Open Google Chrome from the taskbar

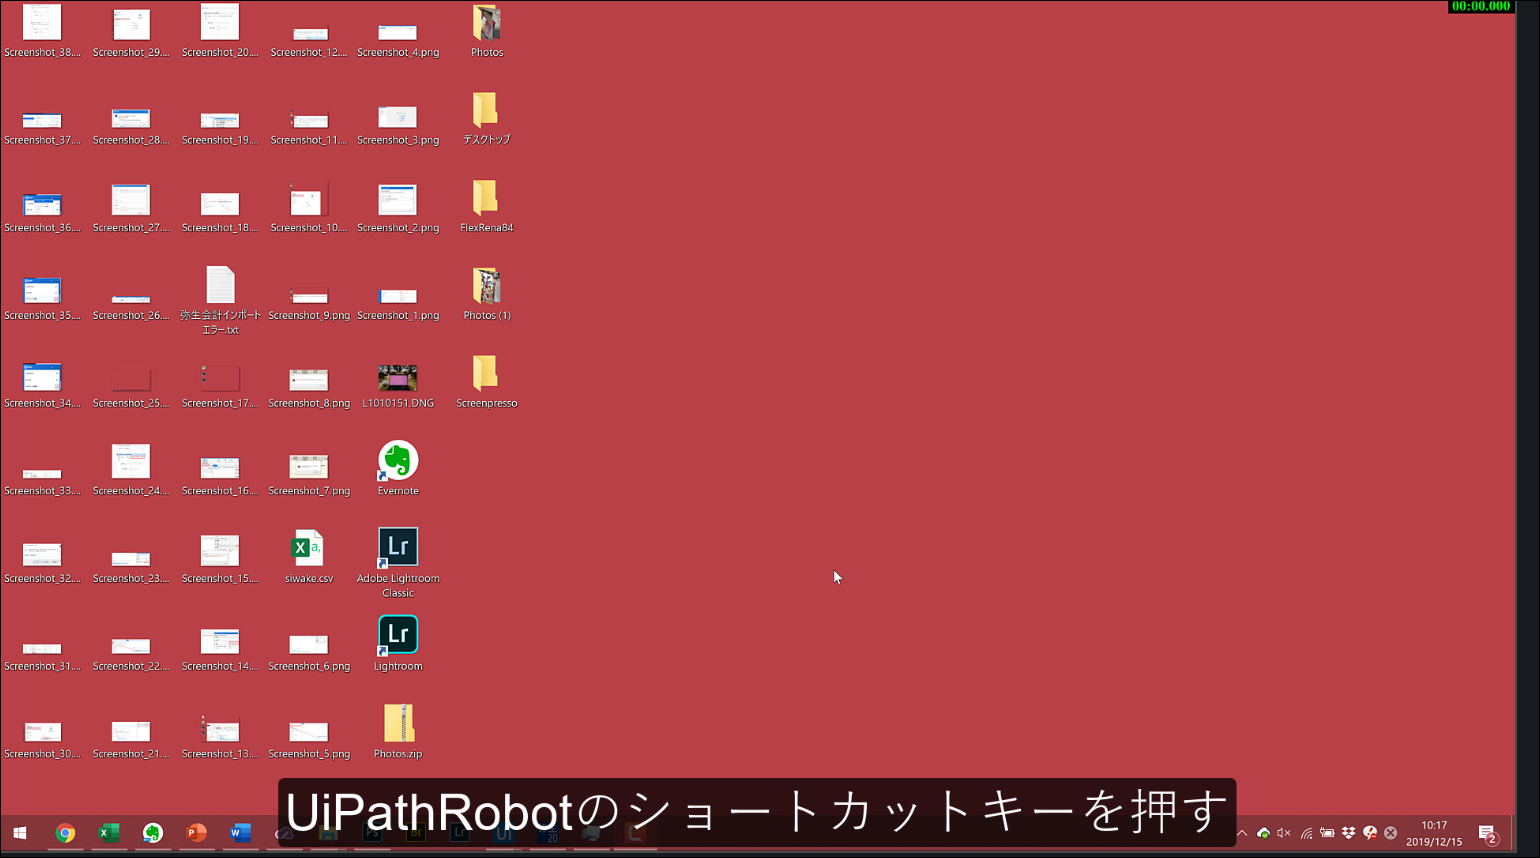pyautogui.click(x=65, y=833)
